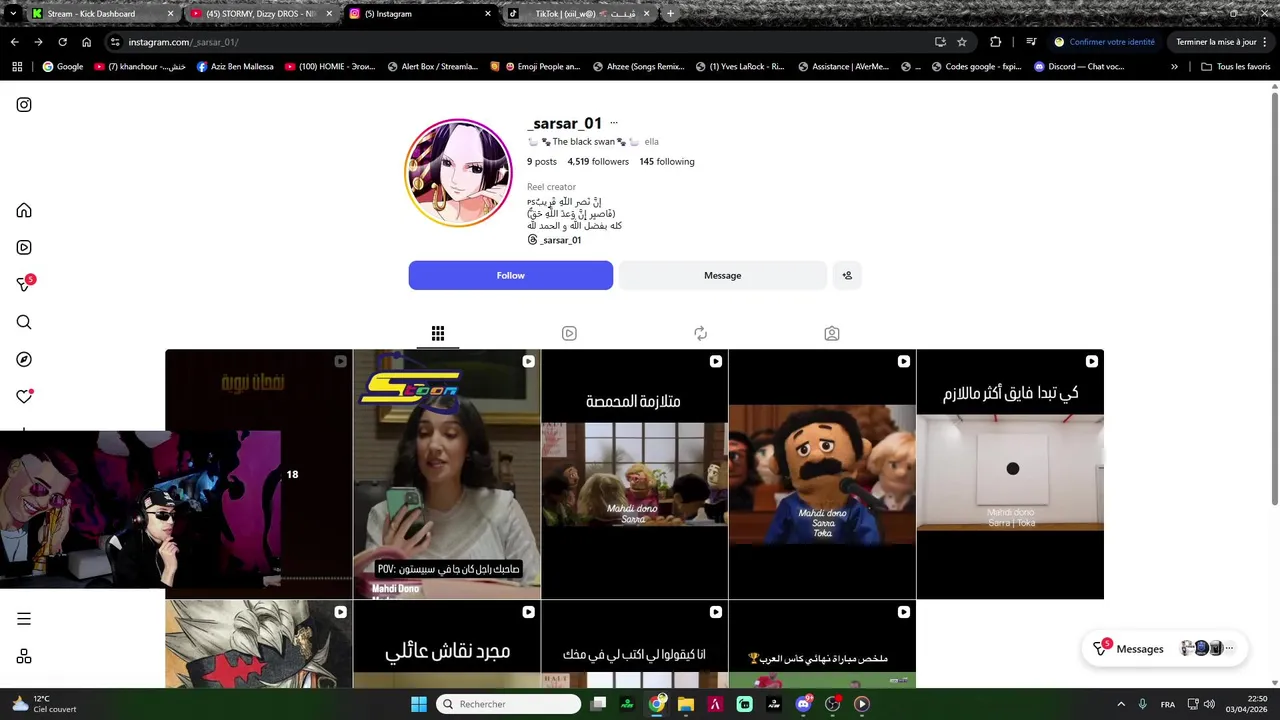Open the متلازمة المحمصة reel
Screen dimensions: 1280x720
(634, 475)
